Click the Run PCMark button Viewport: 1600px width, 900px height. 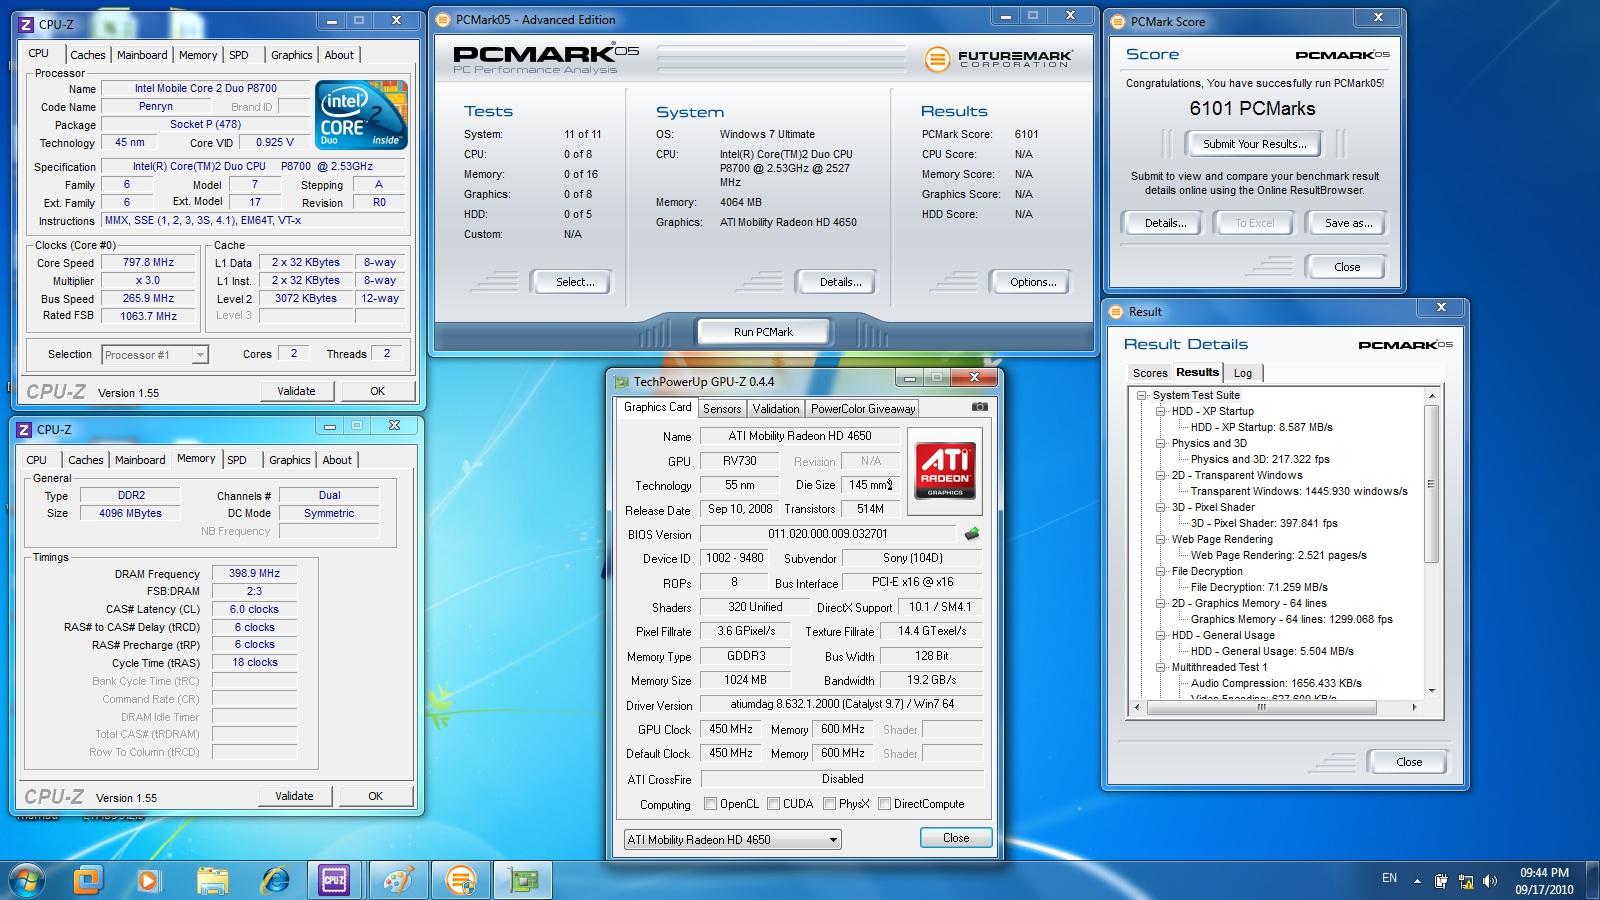point(763,332)
